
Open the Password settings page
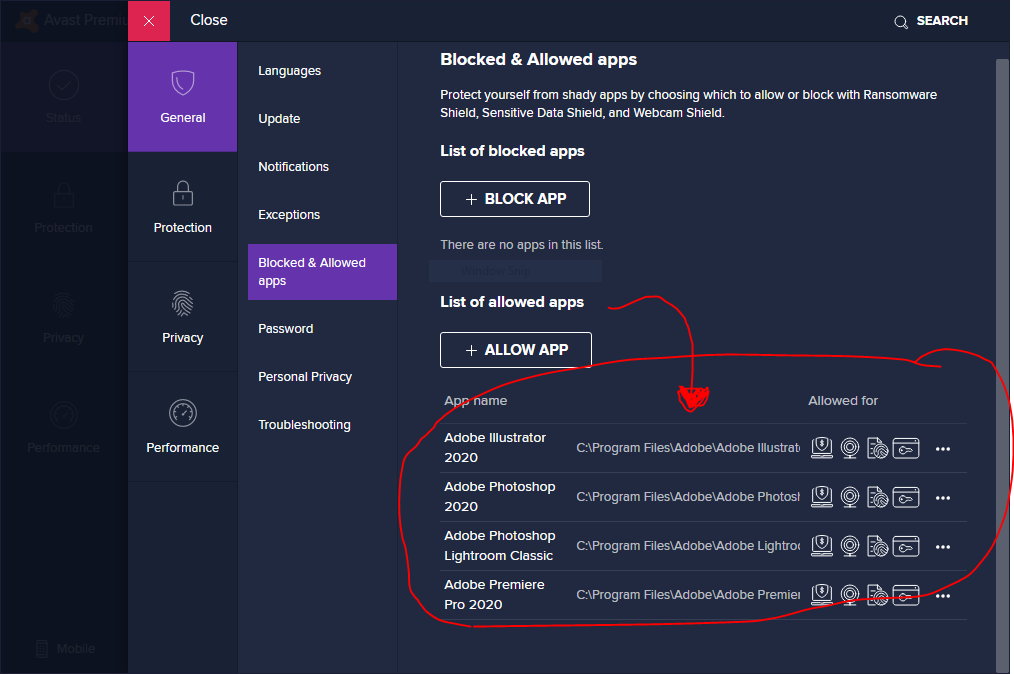286,329
